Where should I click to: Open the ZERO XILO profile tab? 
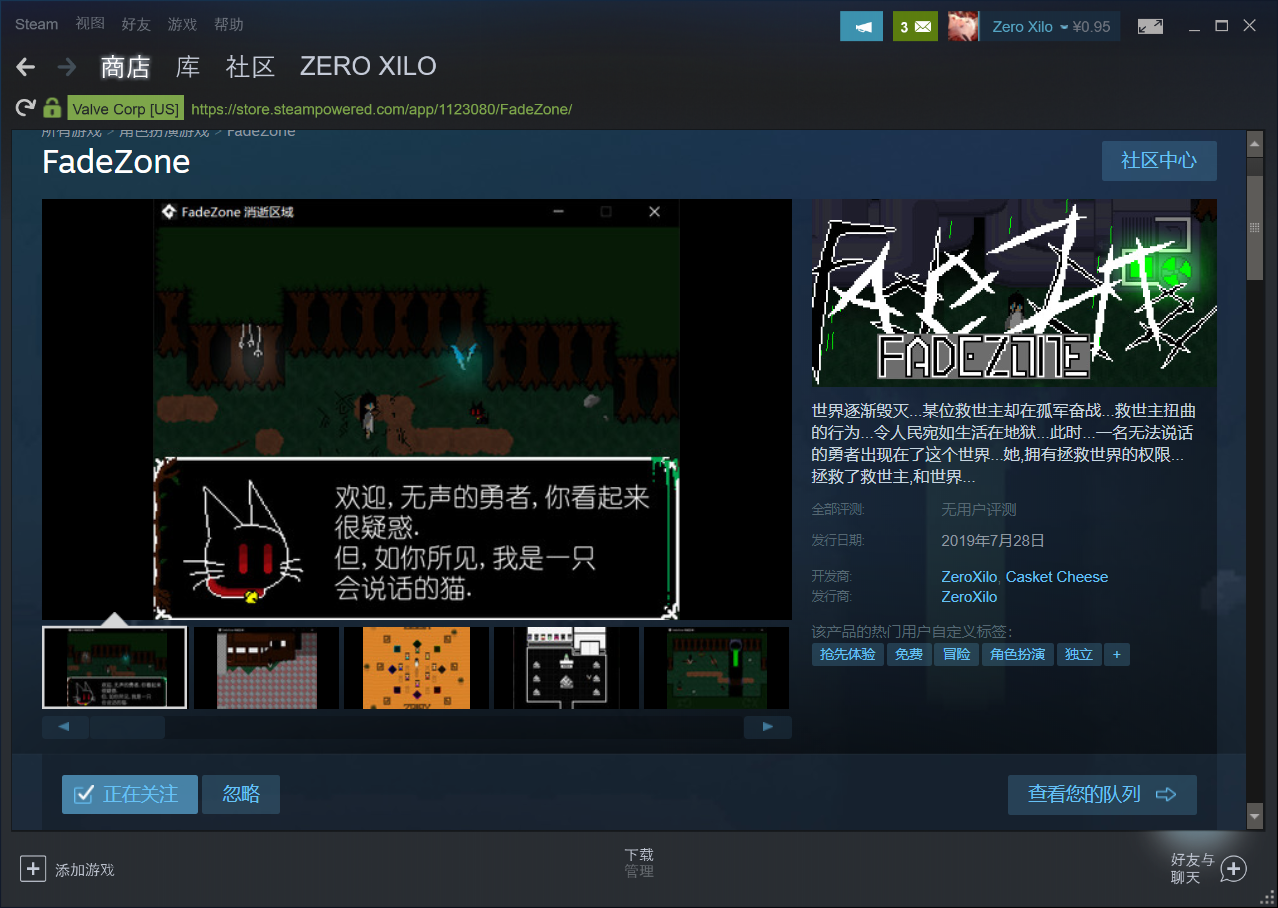(x=368, y=67)
